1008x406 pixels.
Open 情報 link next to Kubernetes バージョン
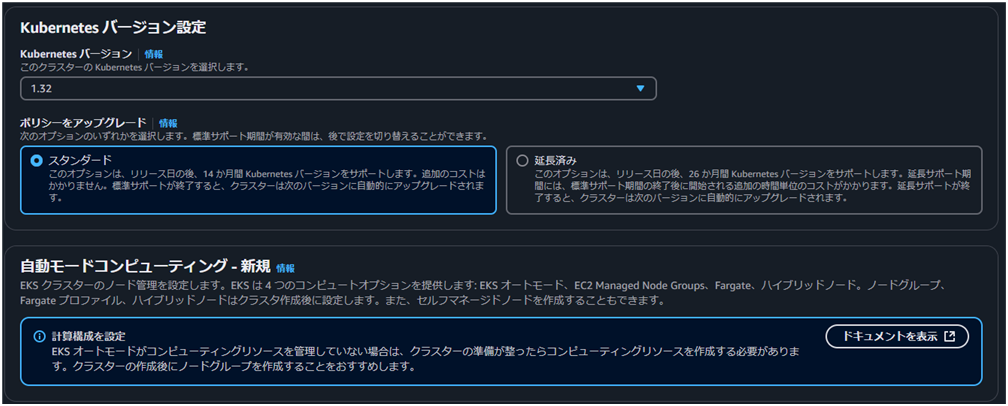coord(154,55)
